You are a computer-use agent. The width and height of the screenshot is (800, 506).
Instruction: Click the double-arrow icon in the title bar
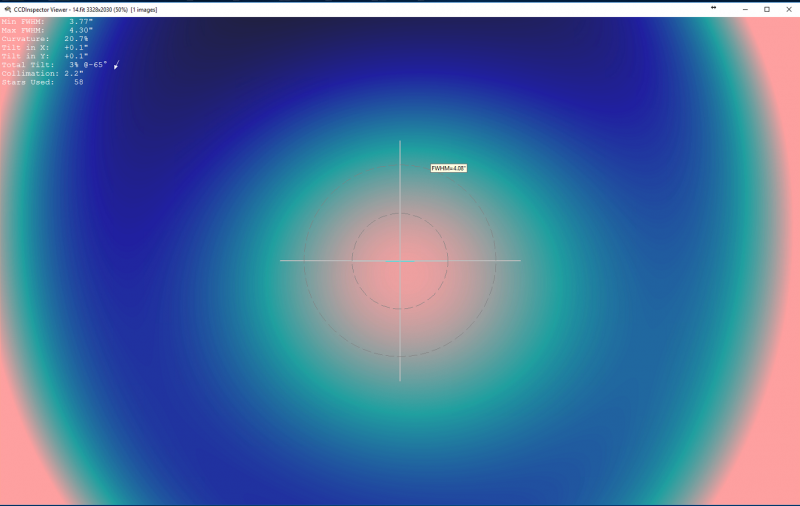coord(713,8)
